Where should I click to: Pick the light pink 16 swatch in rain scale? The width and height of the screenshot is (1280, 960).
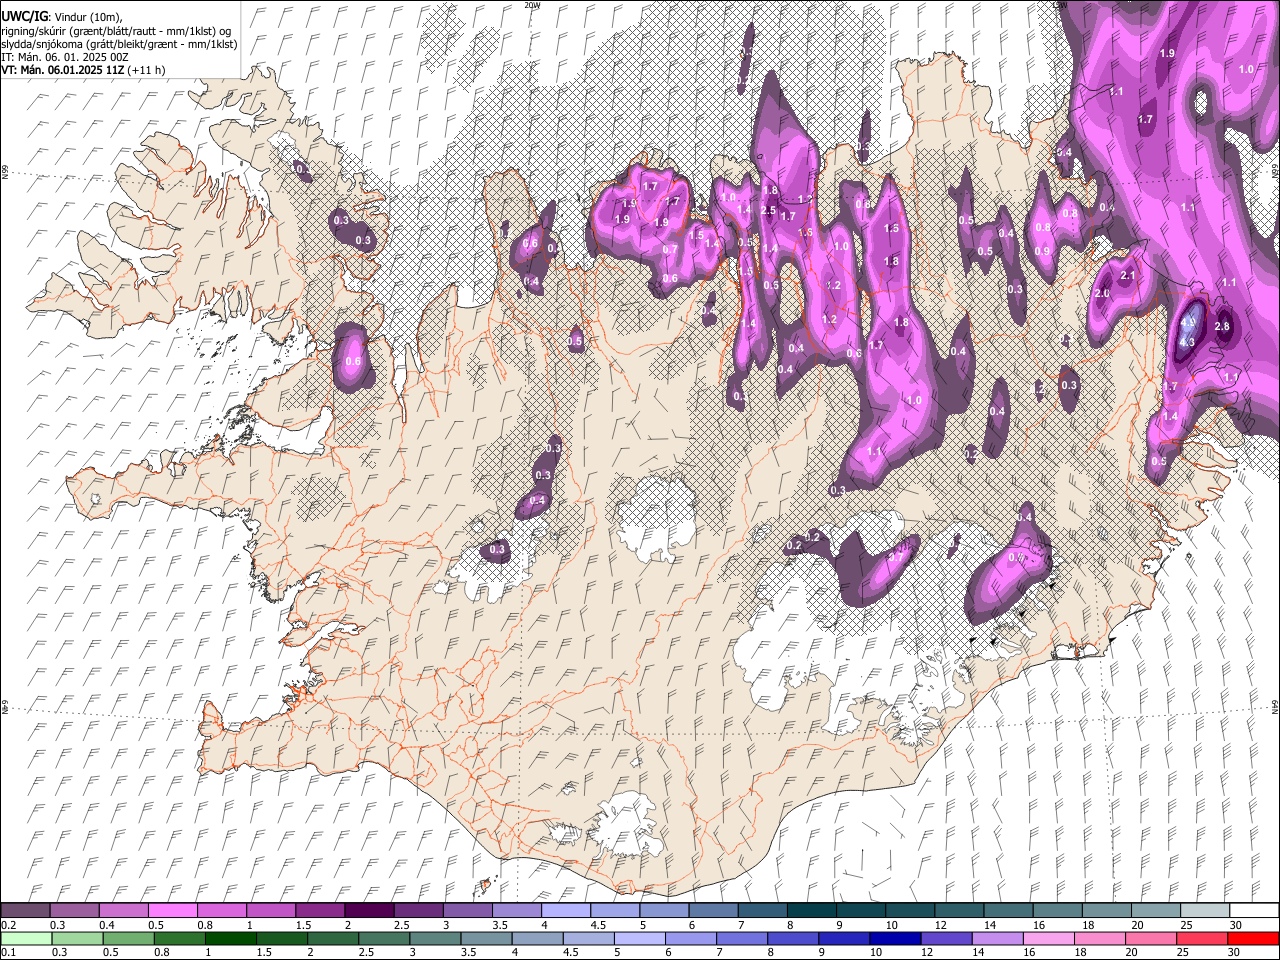pos(1049,938)
